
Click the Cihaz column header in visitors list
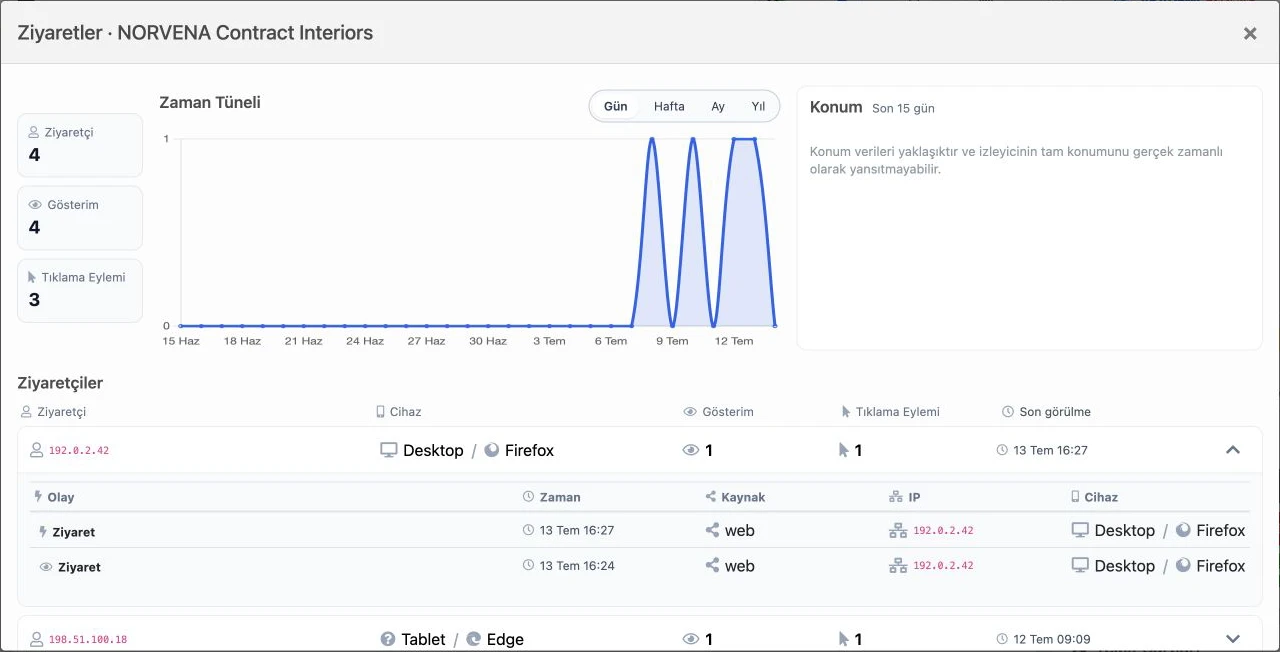398,412
